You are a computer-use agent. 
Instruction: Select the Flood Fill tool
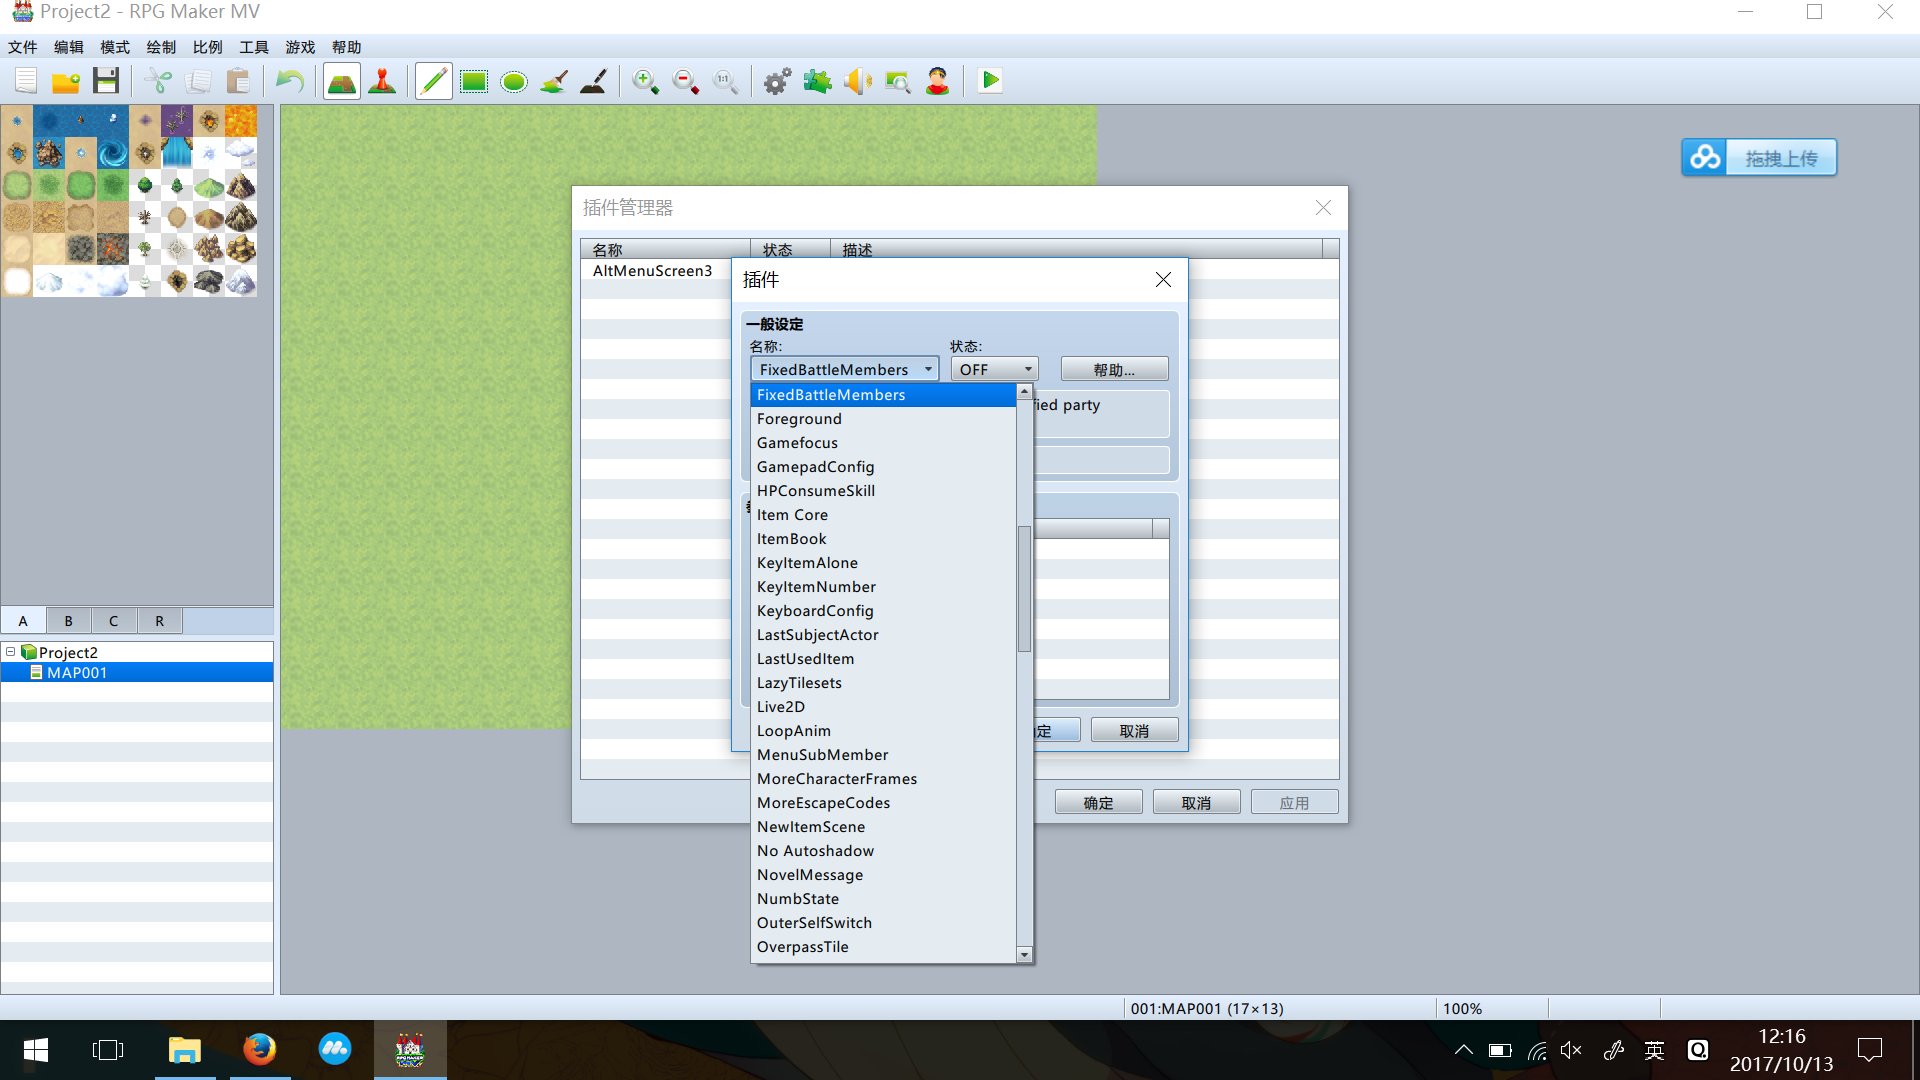(554, 81)
